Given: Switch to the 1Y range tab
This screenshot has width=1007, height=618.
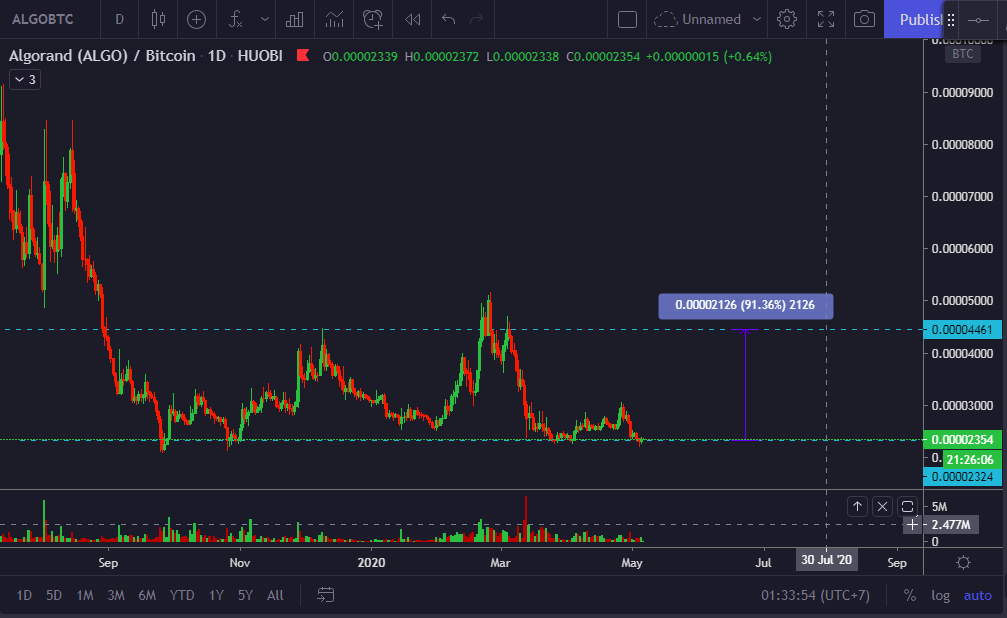Looking at the screenshot, I should tap(215, 595).
